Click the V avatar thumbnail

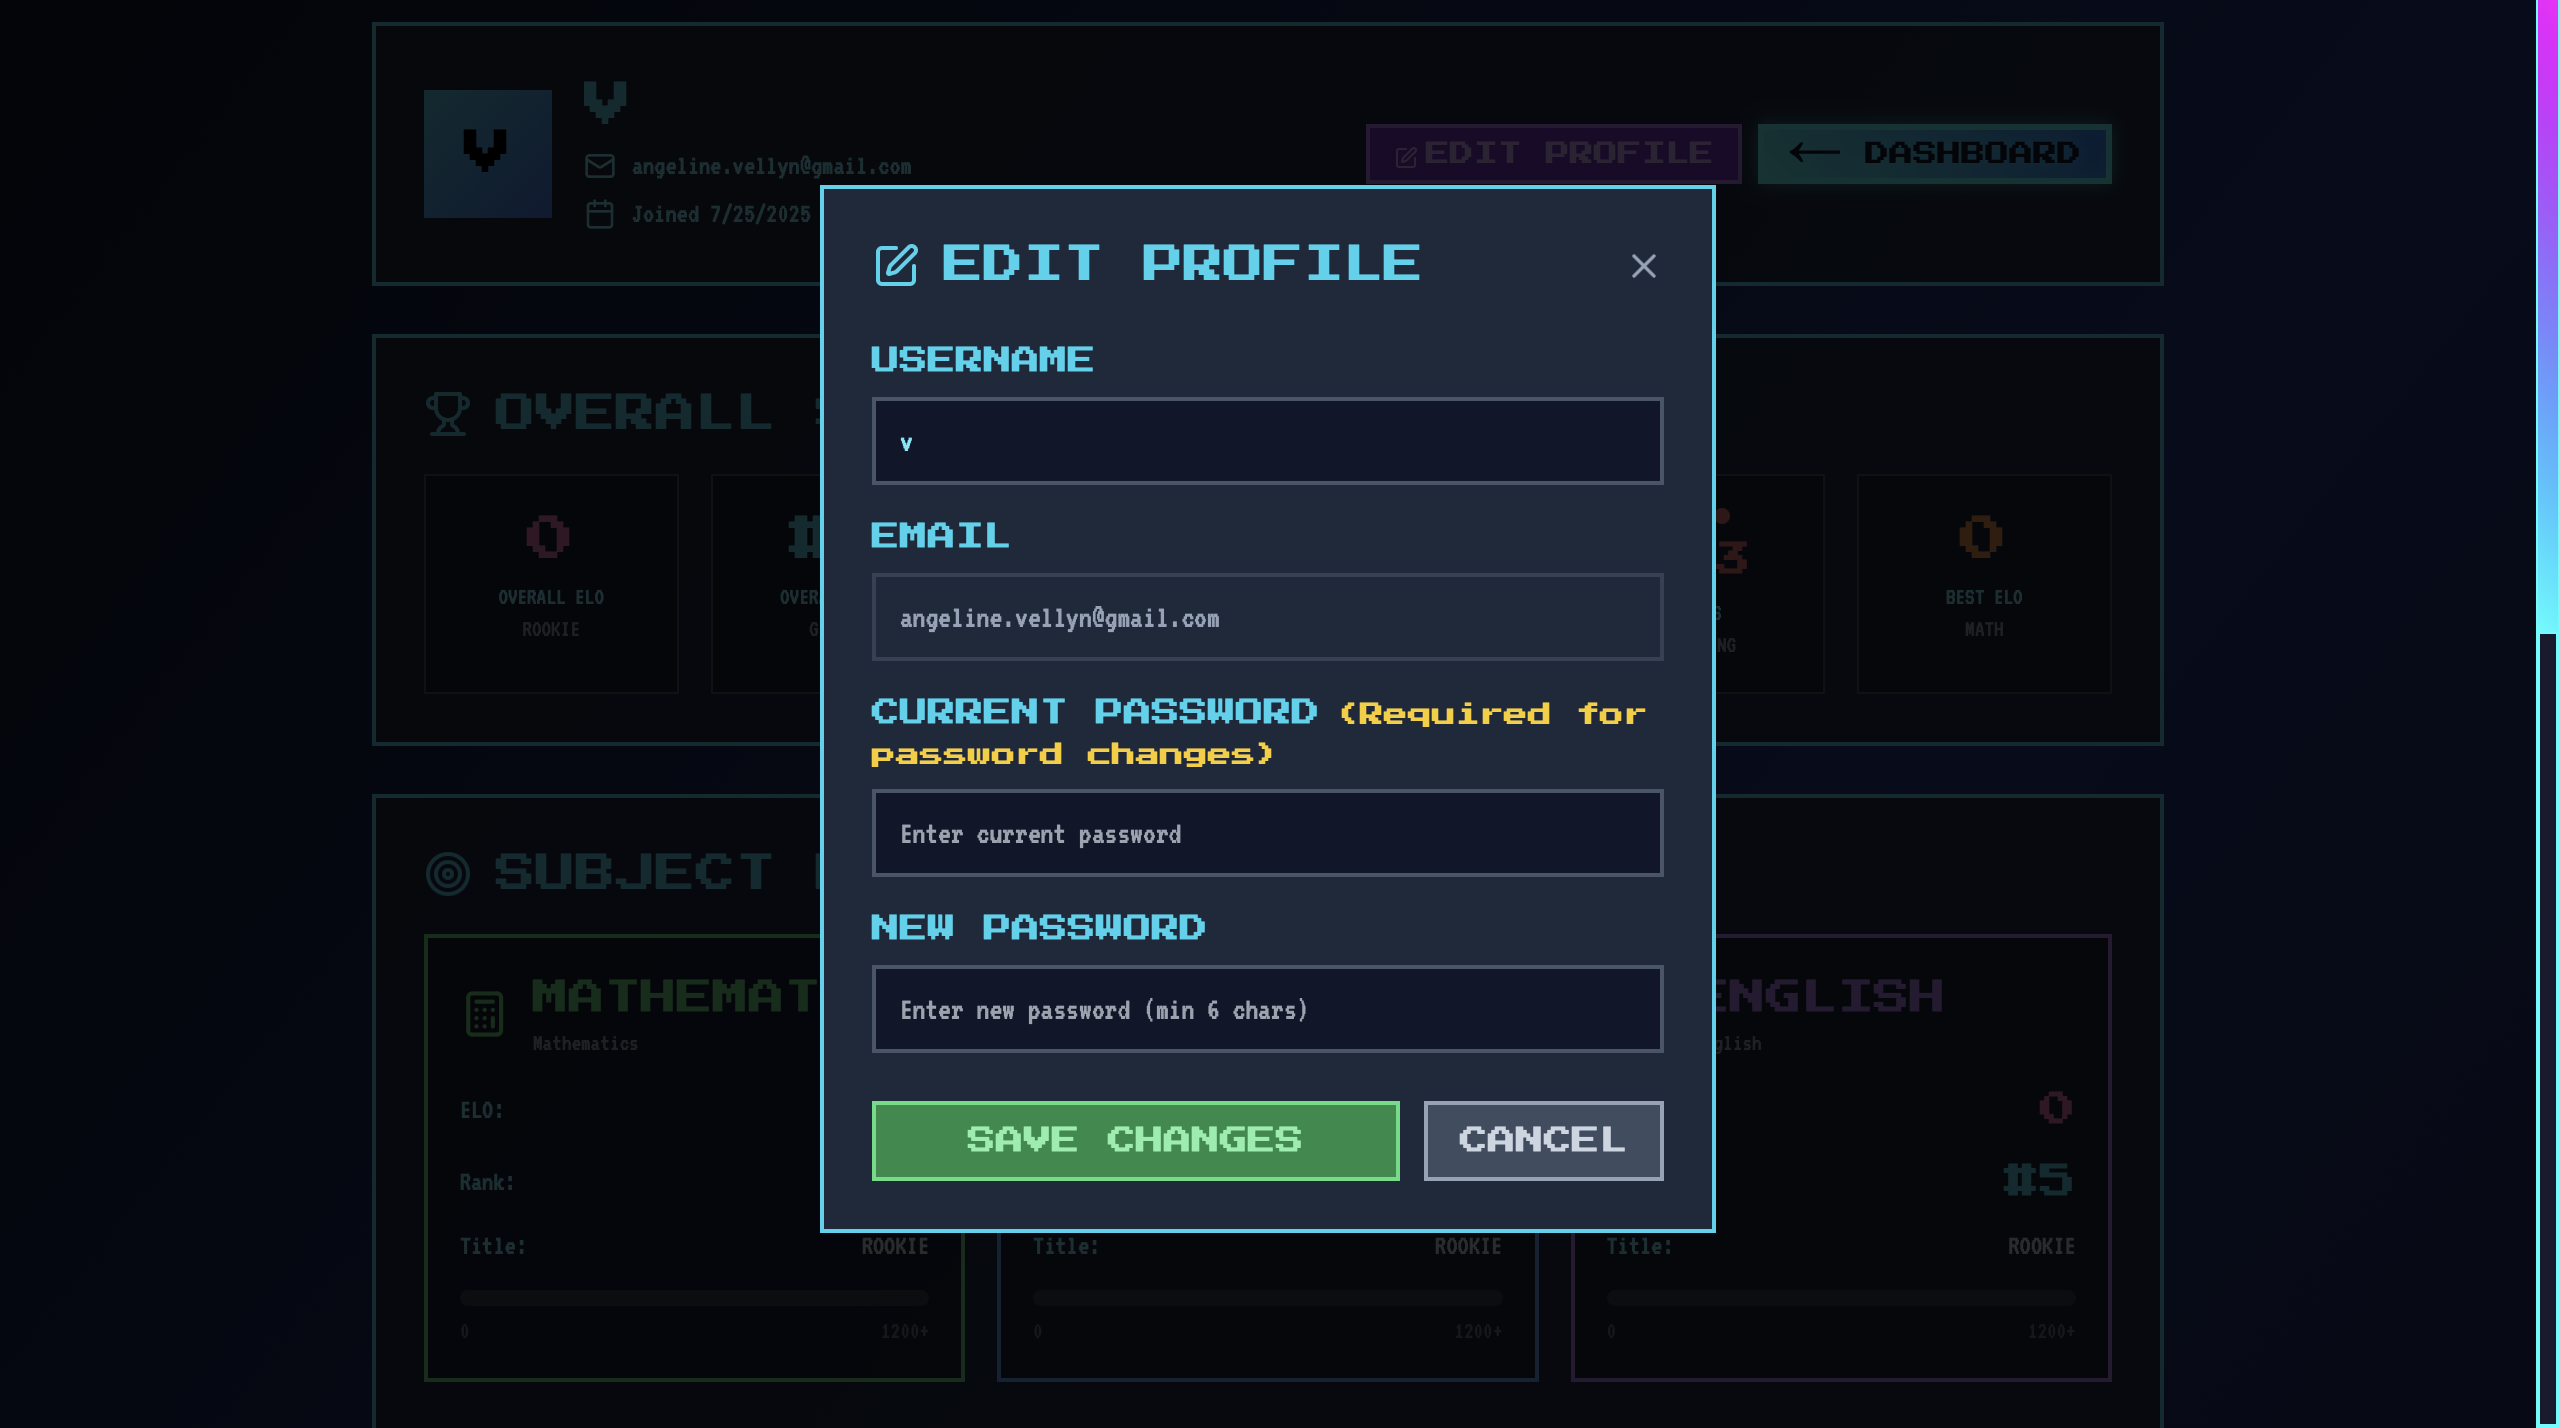(488, 154)
